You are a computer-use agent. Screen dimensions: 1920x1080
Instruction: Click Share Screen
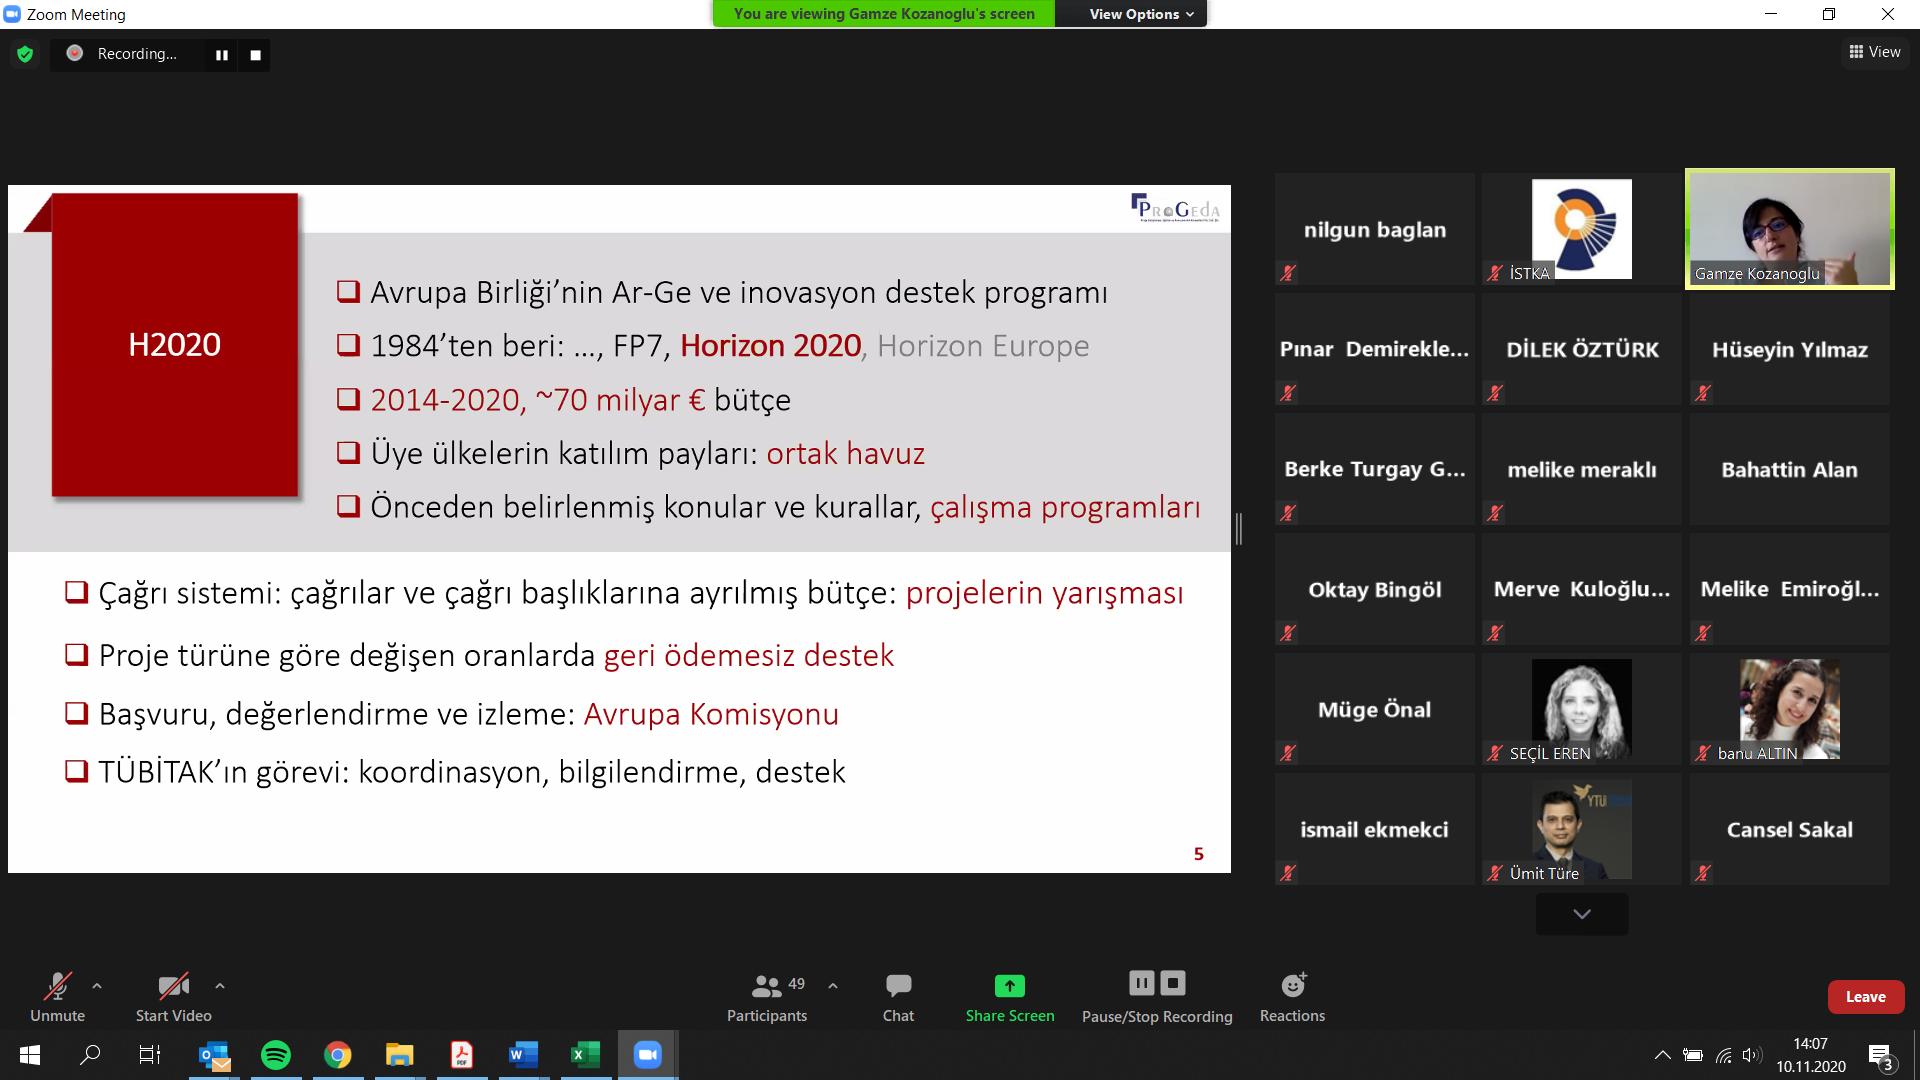tap(1010, 997)
